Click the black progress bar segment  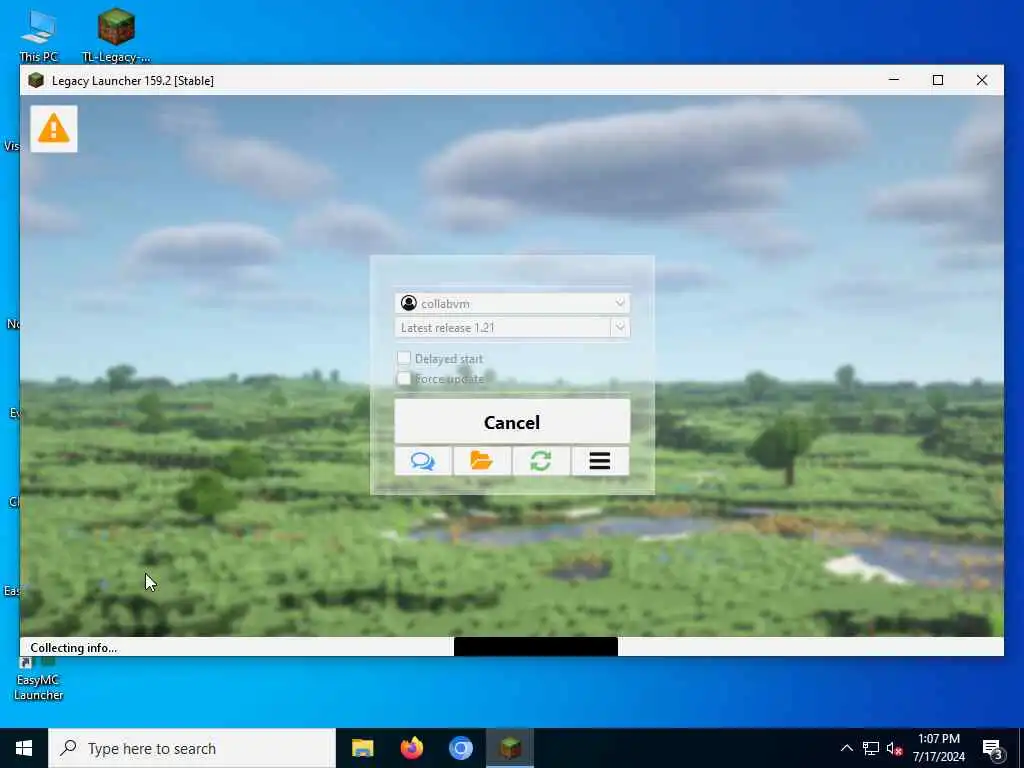(x=536, y=647)
